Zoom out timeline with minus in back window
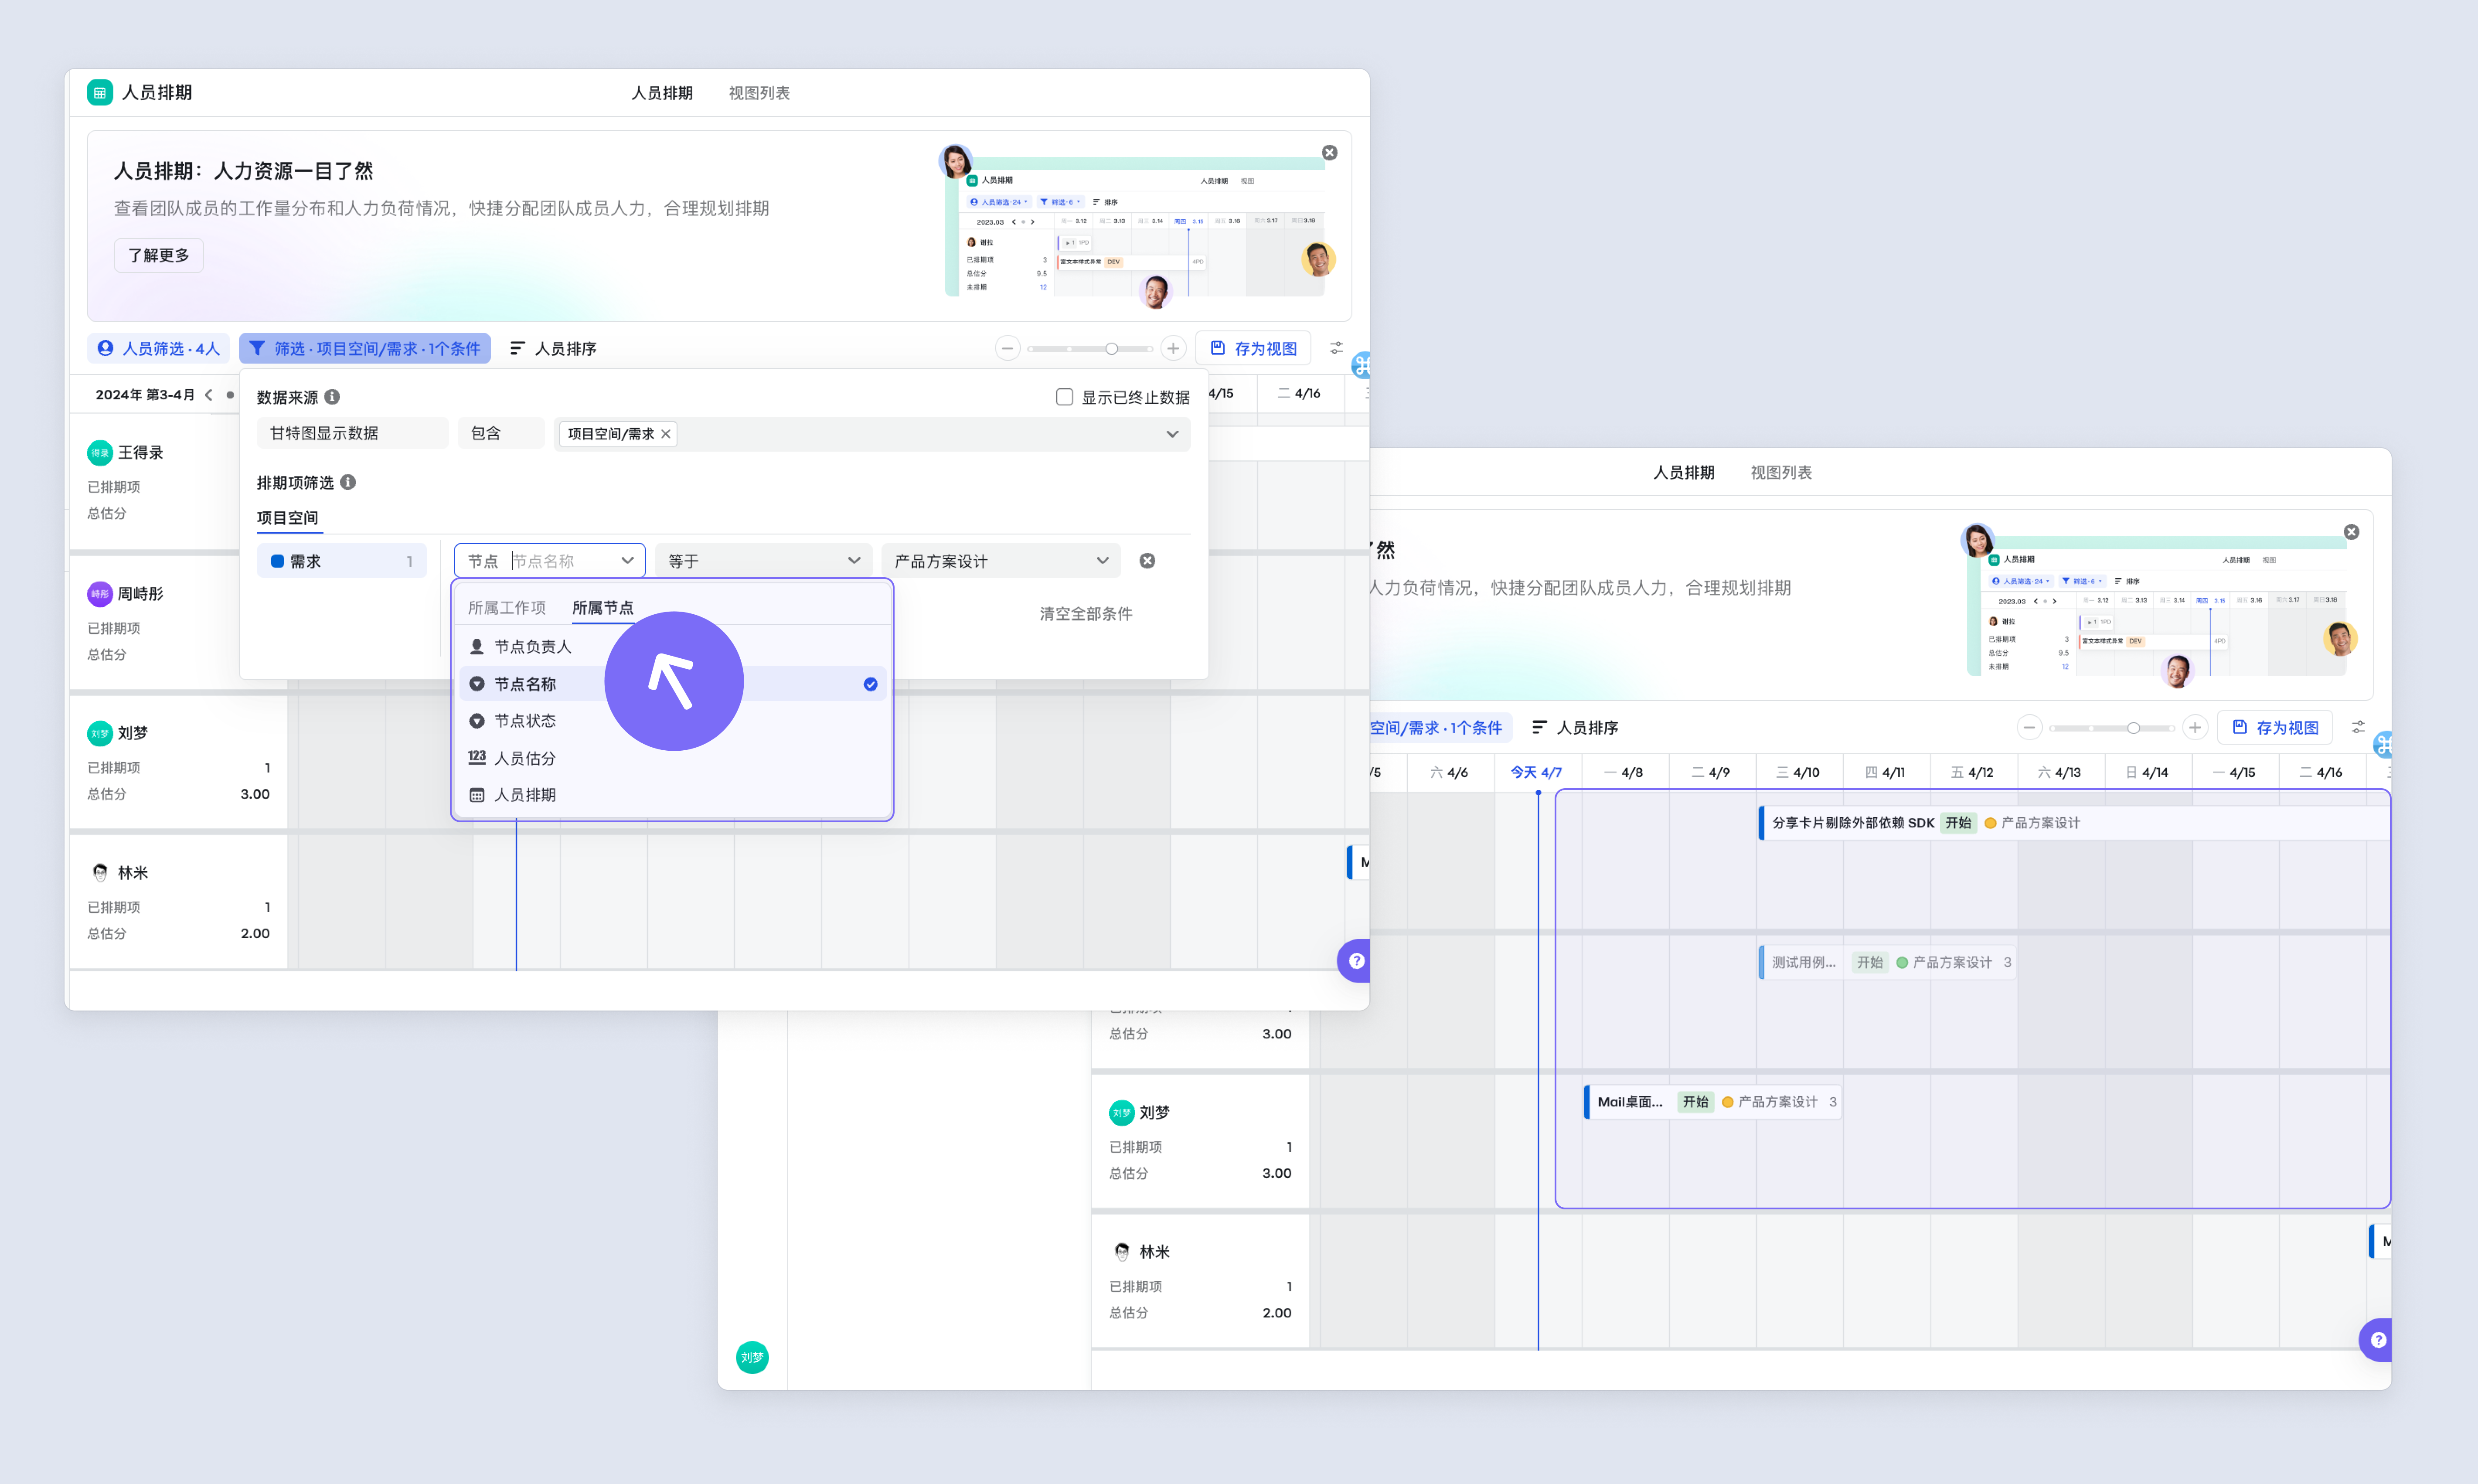 [x=2029, y=727]
